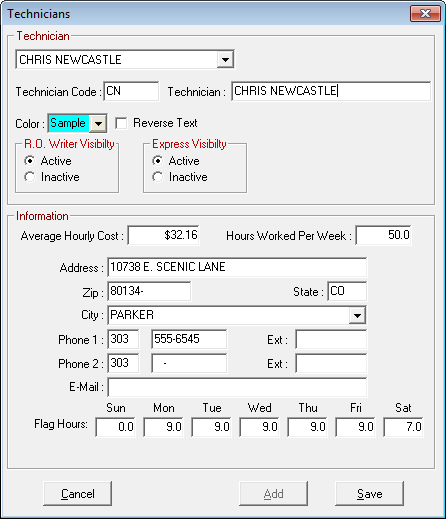Screen dimensions: 446x519
Task: Click the Technician name text field
Action: [331, 91]
